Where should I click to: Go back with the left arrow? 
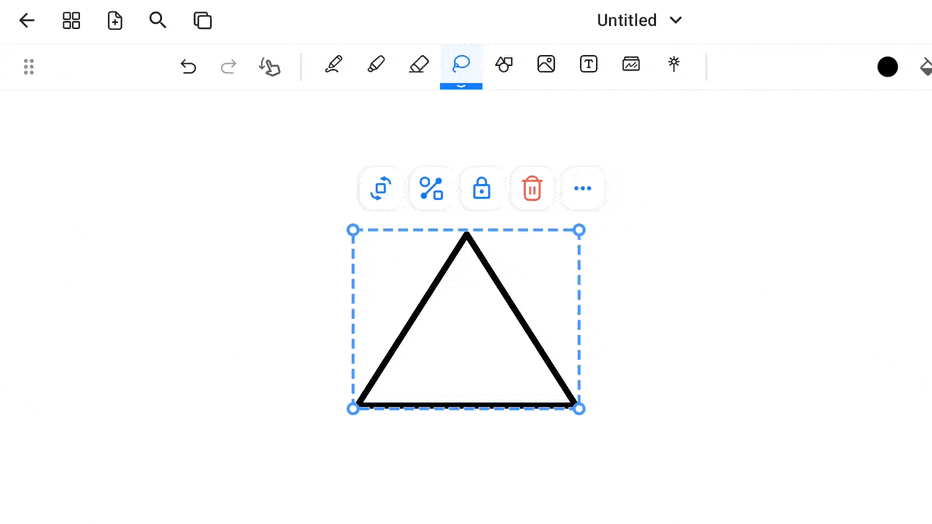click(x=27, y=21)
